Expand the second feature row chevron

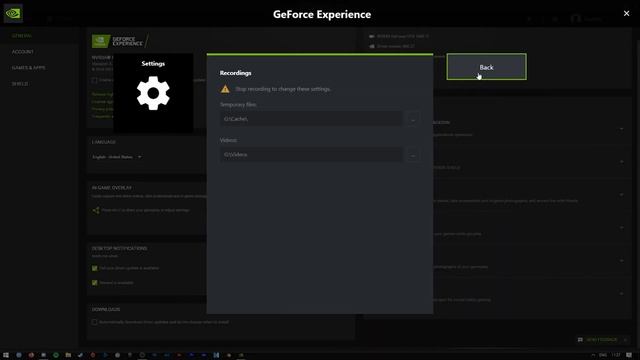tap(622, 162)
